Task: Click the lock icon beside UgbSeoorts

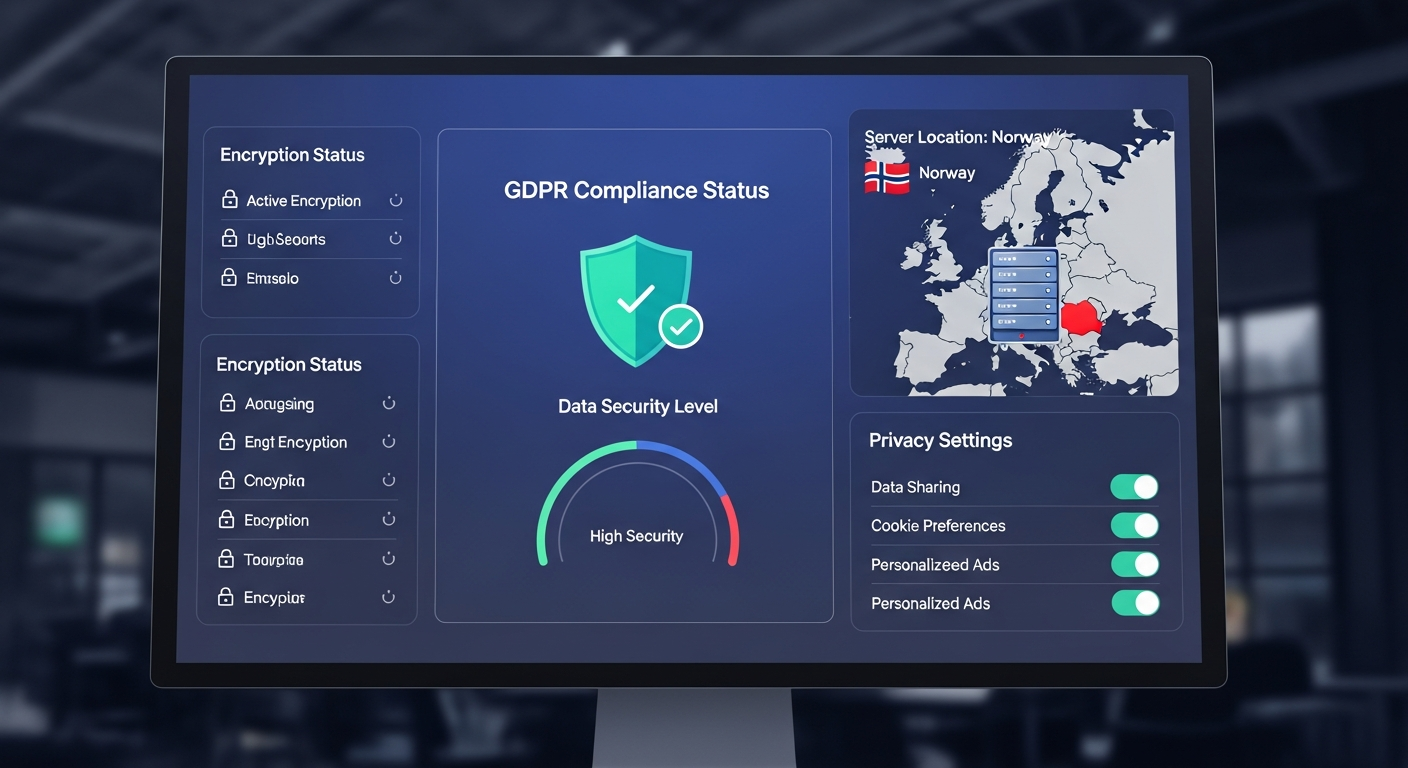Action: coord(229,238)
